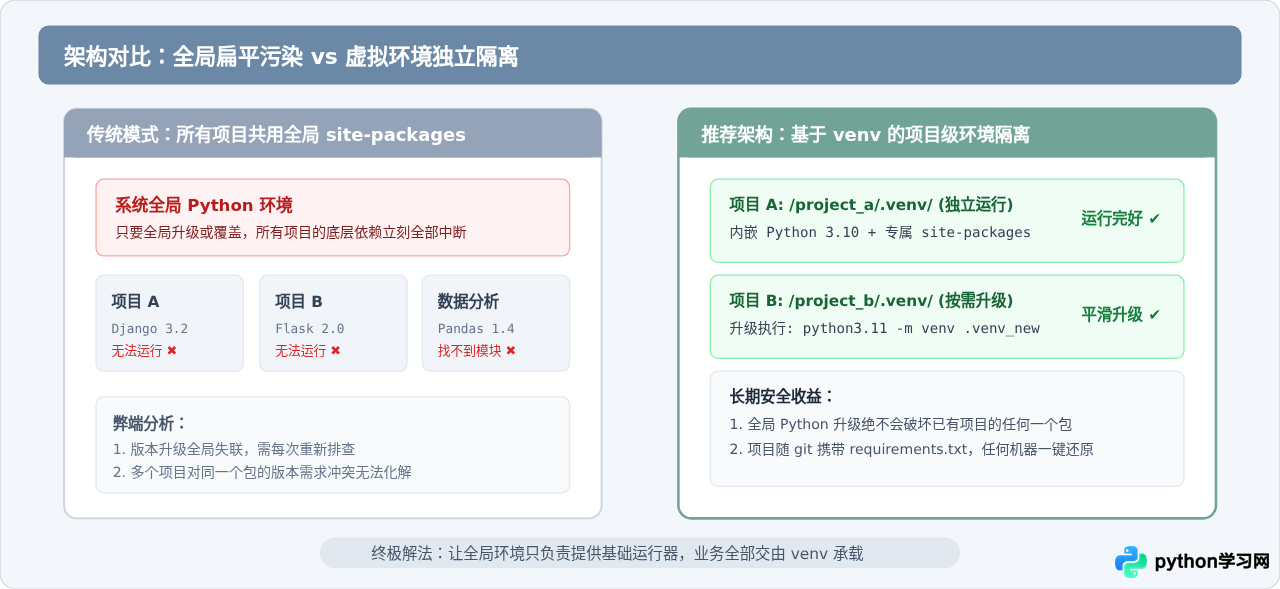Viewport: 1280px width, 589px height.
Task: Click the line about git 携带 requirements.txt
Action: pyautogui.click(x=912, y=449)
